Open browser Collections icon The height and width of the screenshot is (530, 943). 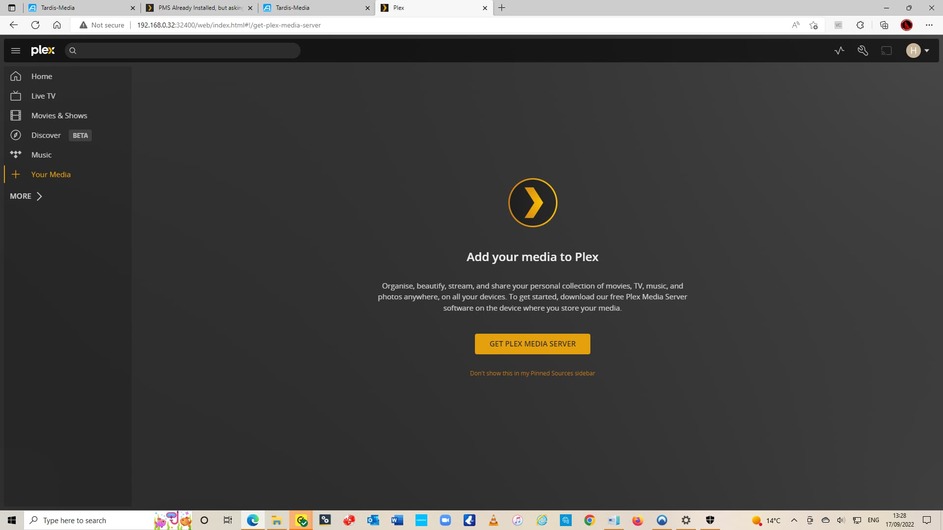tap(884, 25)
